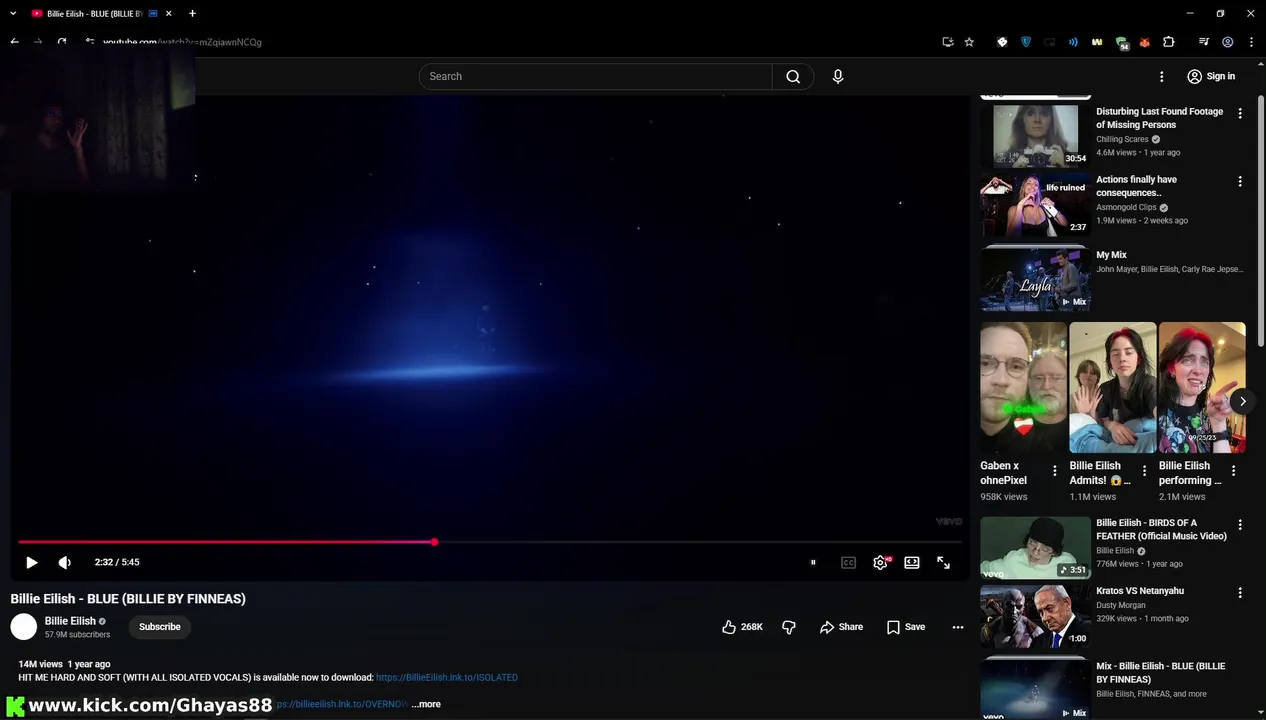The height and width of the screenshot is (720, 1266).
Task: Open Billie Eilish channel name
Action: [70, 621]
